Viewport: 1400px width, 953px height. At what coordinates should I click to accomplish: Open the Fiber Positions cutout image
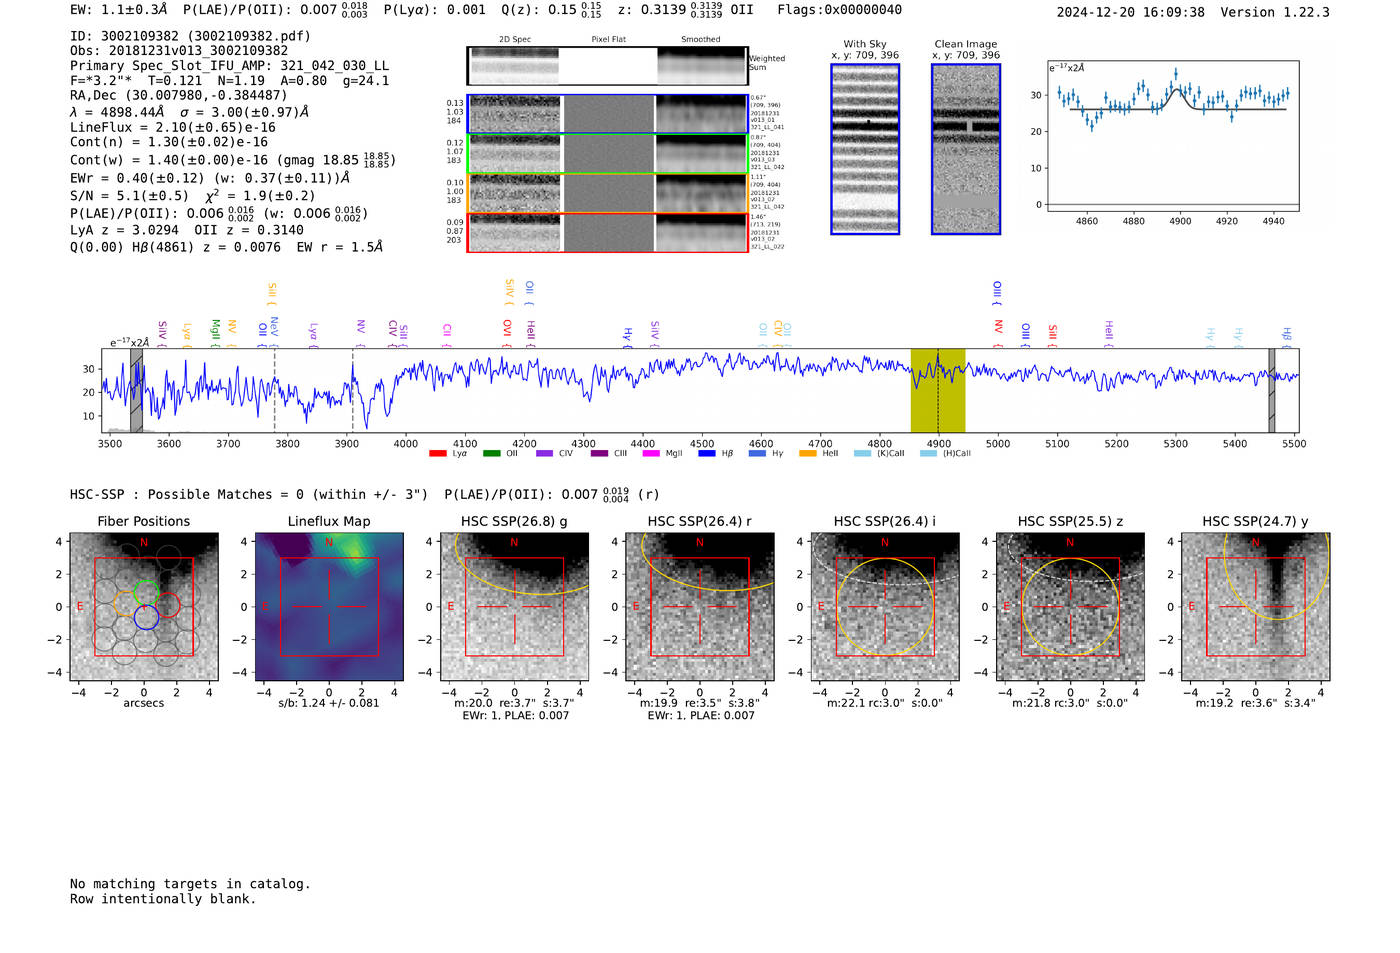144,607
